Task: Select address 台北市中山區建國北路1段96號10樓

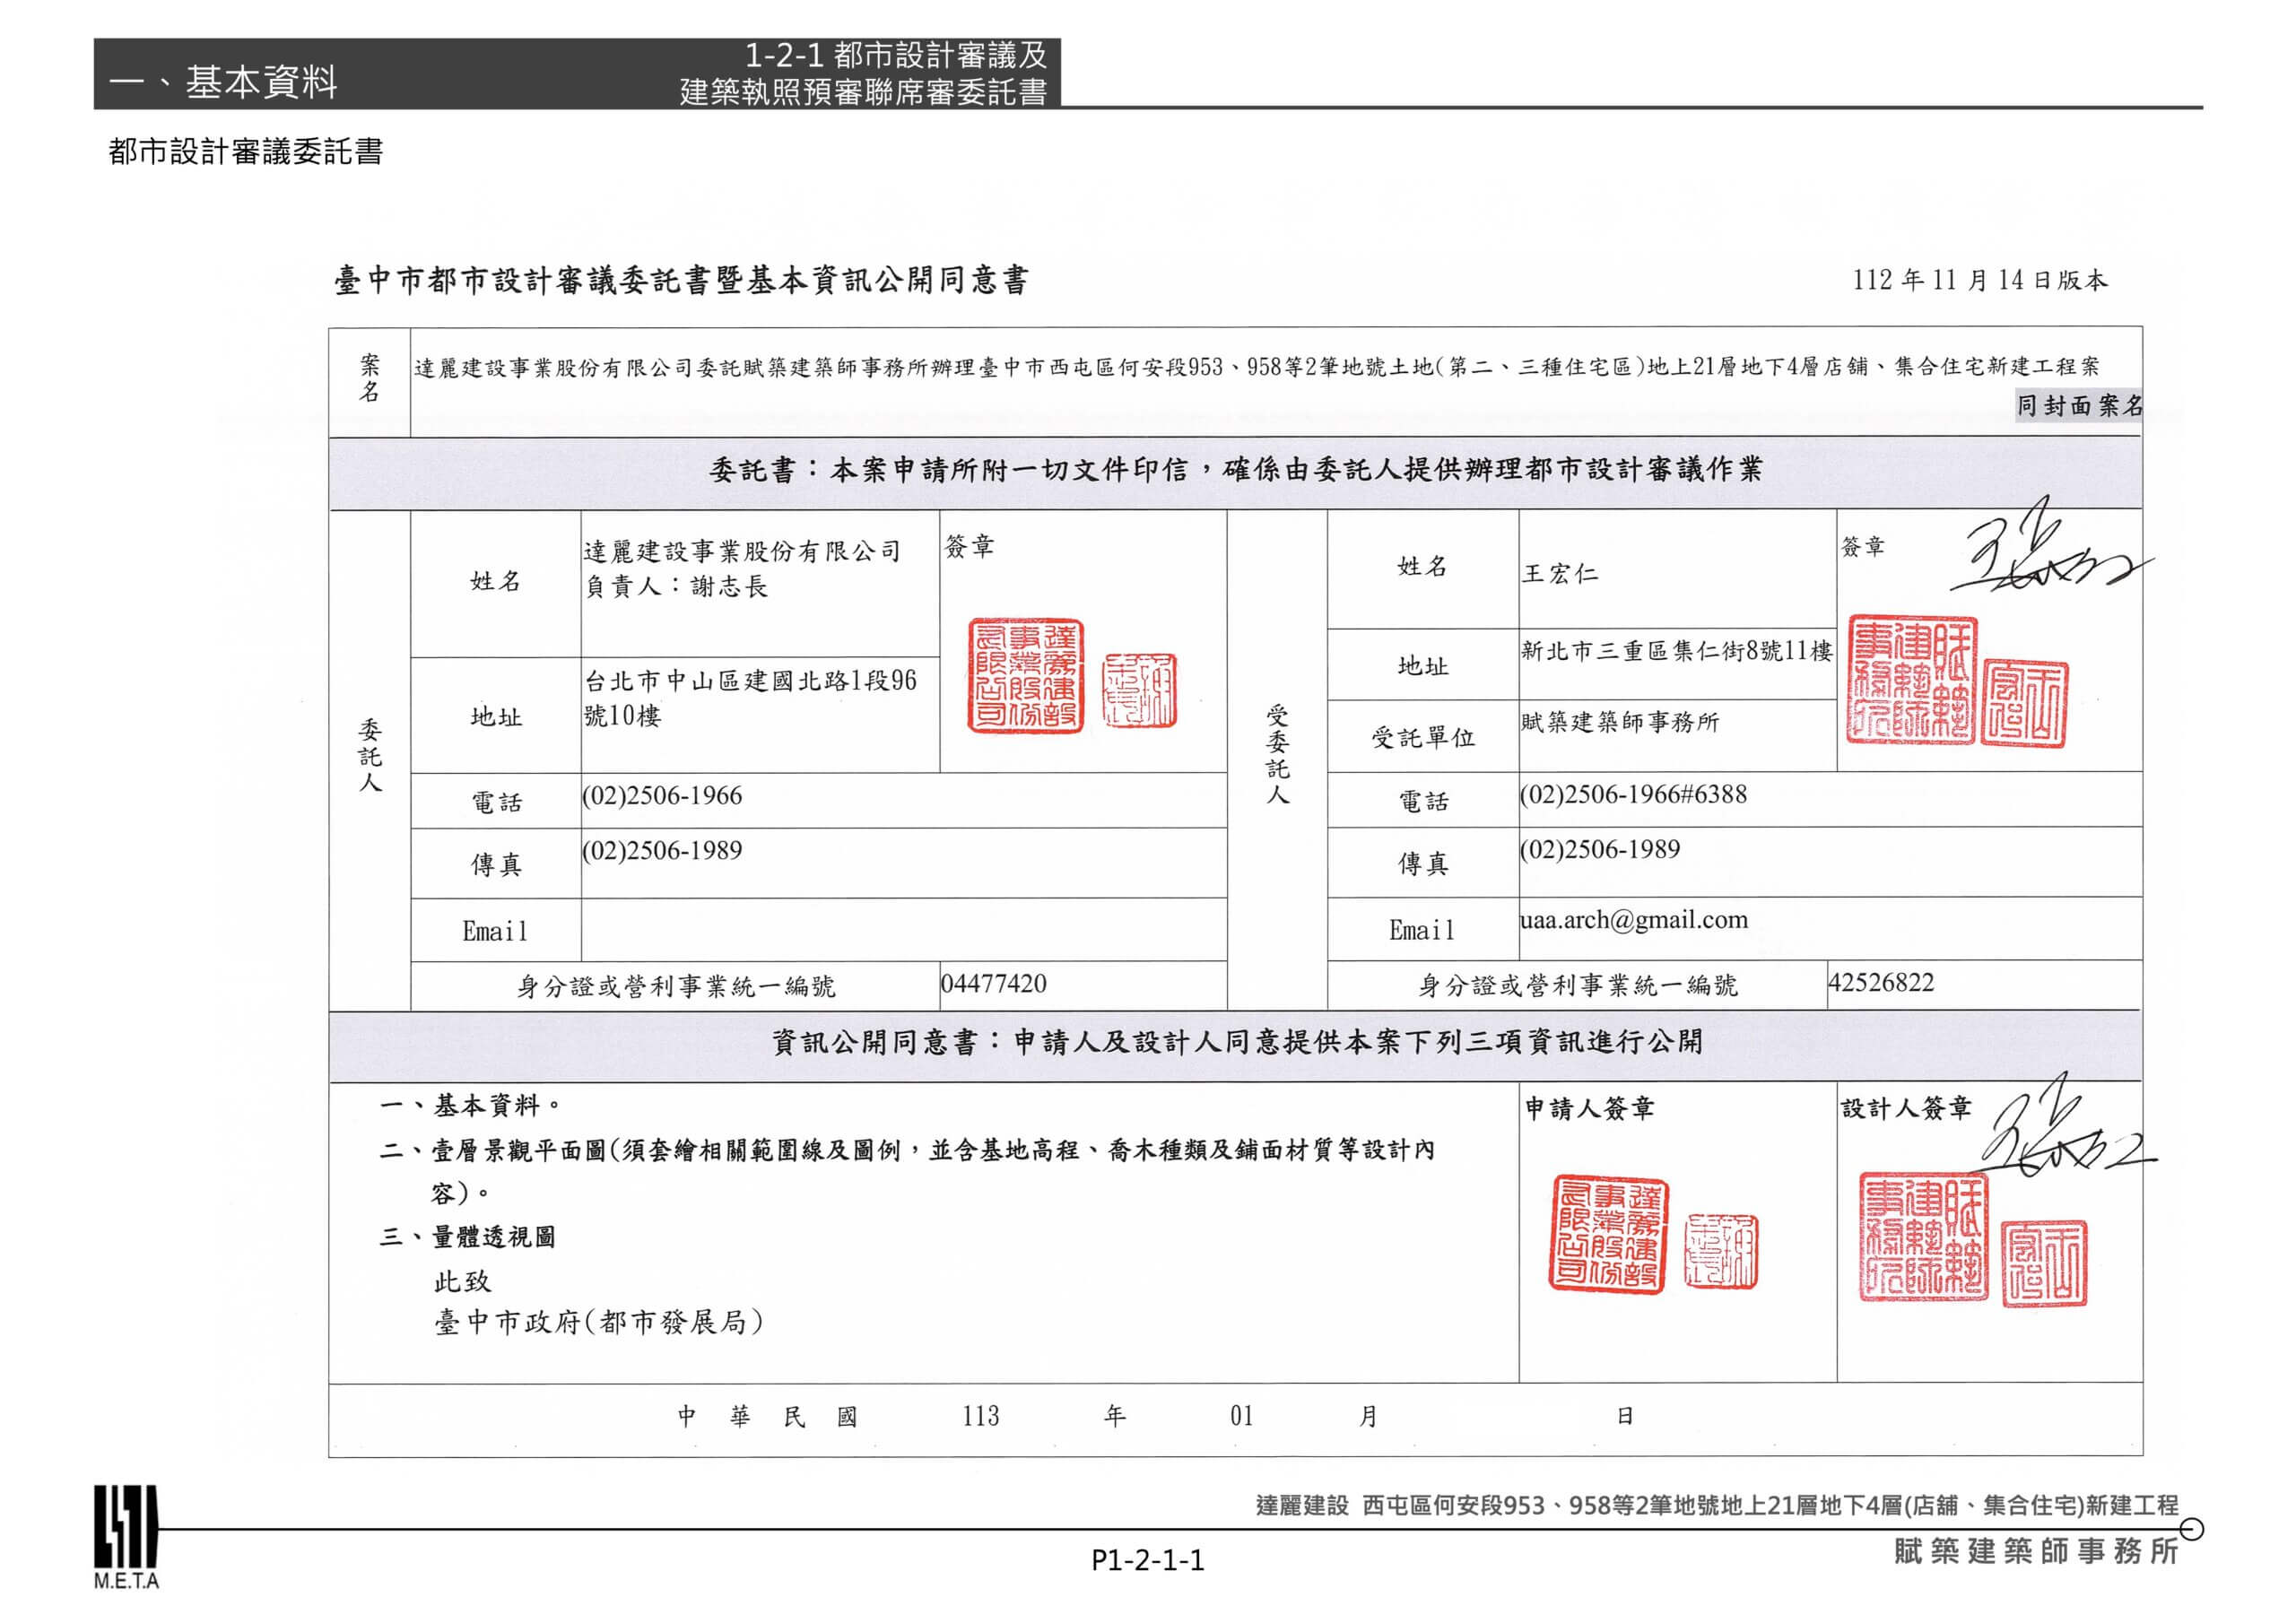Action: click(x=750, y=698)
